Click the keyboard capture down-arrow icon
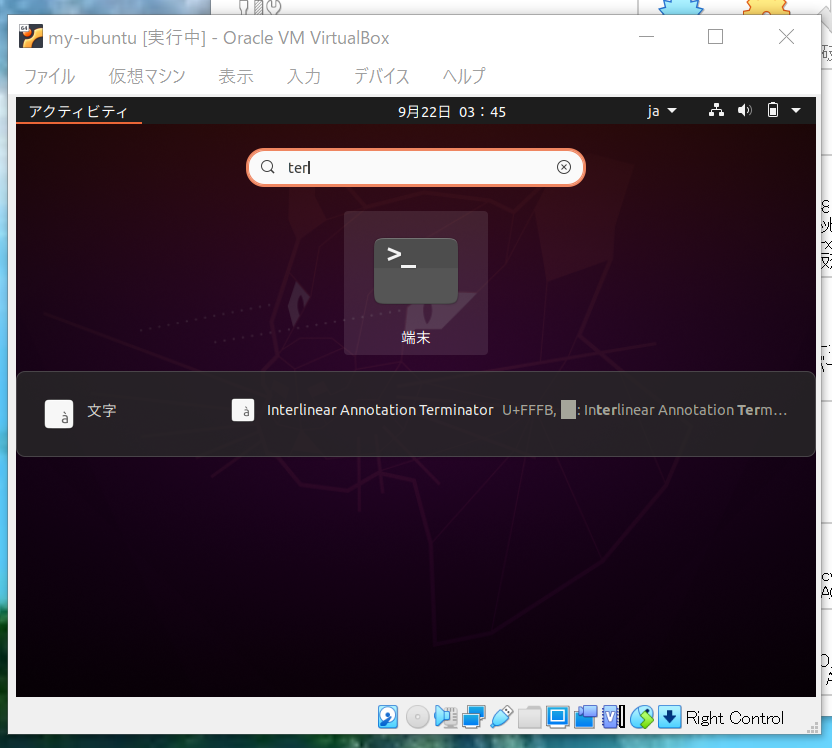This screenshot has height=748, width=832. pos(669,717)
